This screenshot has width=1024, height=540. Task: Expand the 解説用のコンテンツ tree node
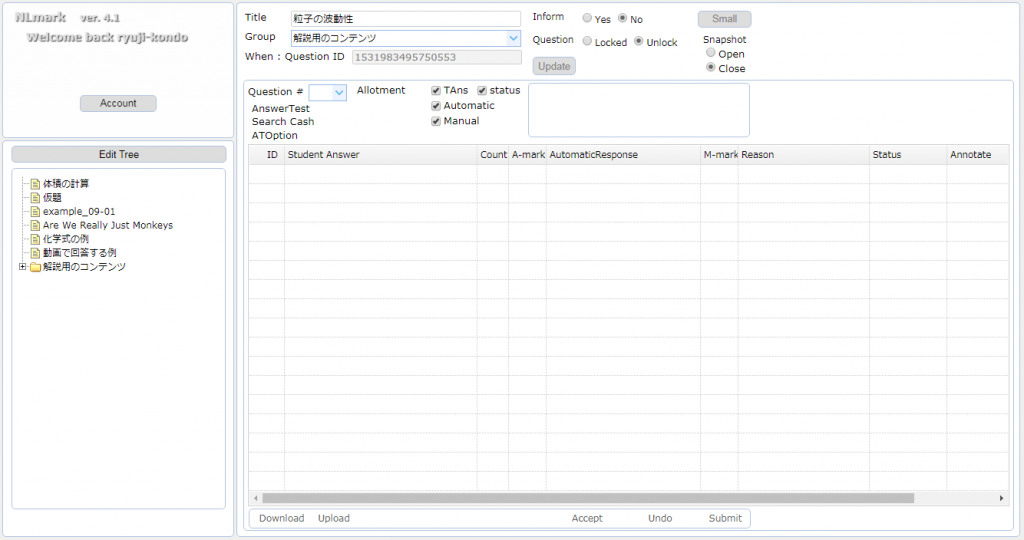[22, 267]
